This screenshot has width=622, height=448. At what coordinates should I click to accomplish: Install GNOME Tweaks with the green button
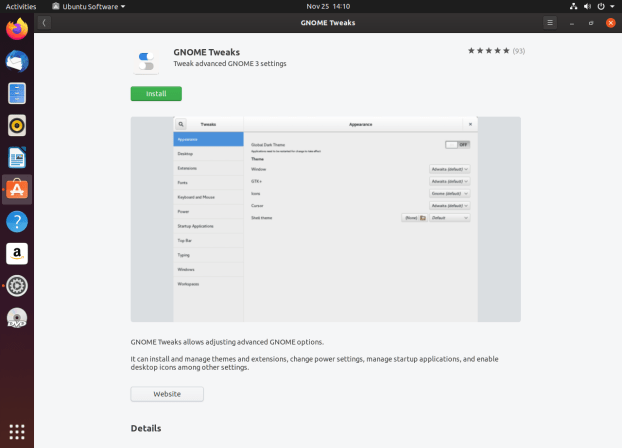156,94
